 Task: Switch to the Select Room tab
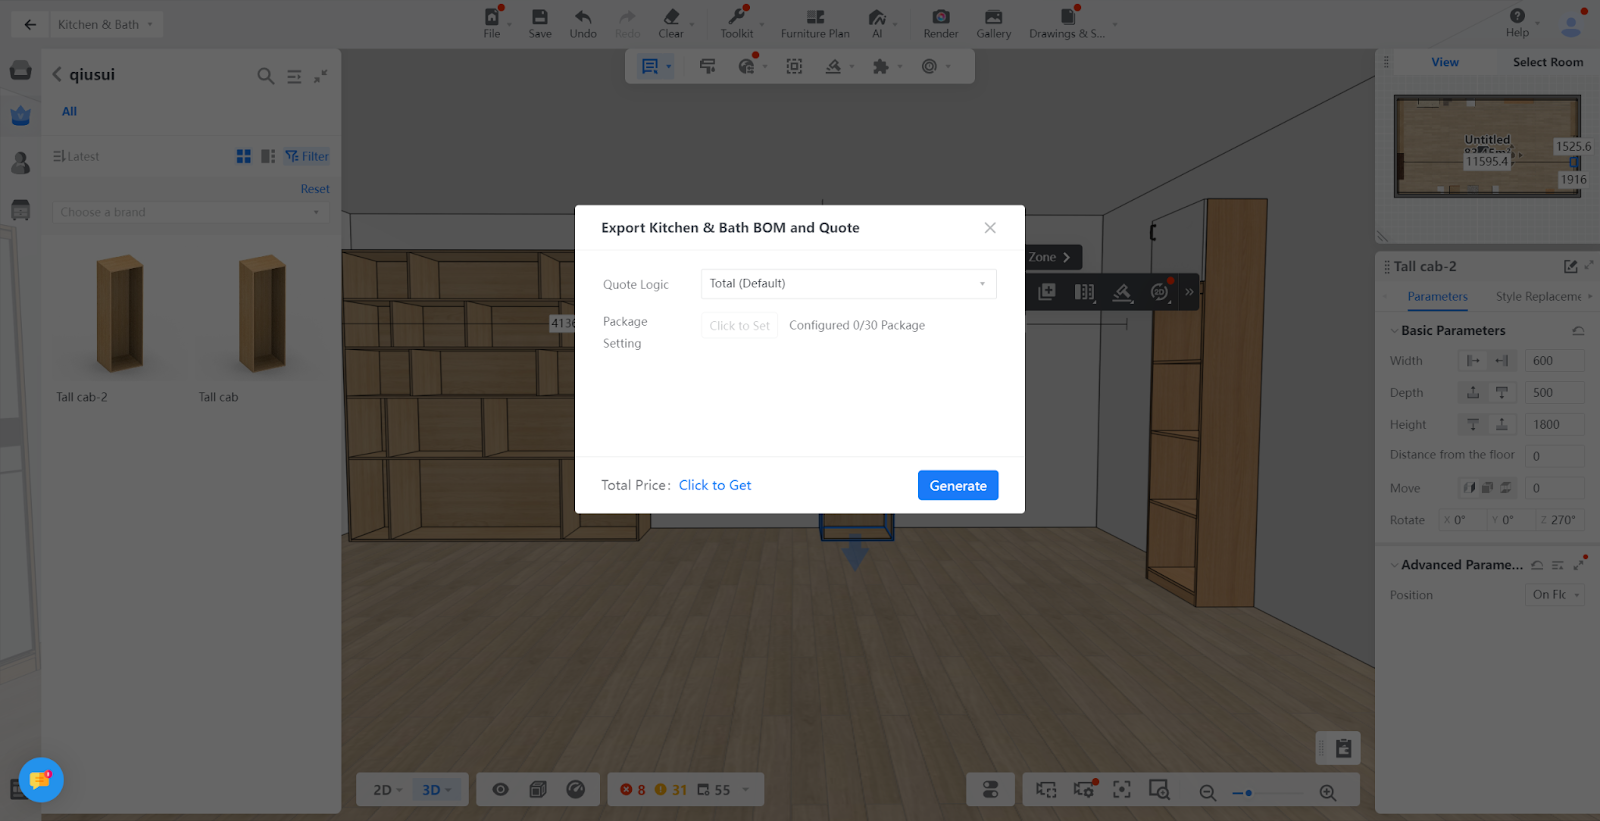point(1547,62)
